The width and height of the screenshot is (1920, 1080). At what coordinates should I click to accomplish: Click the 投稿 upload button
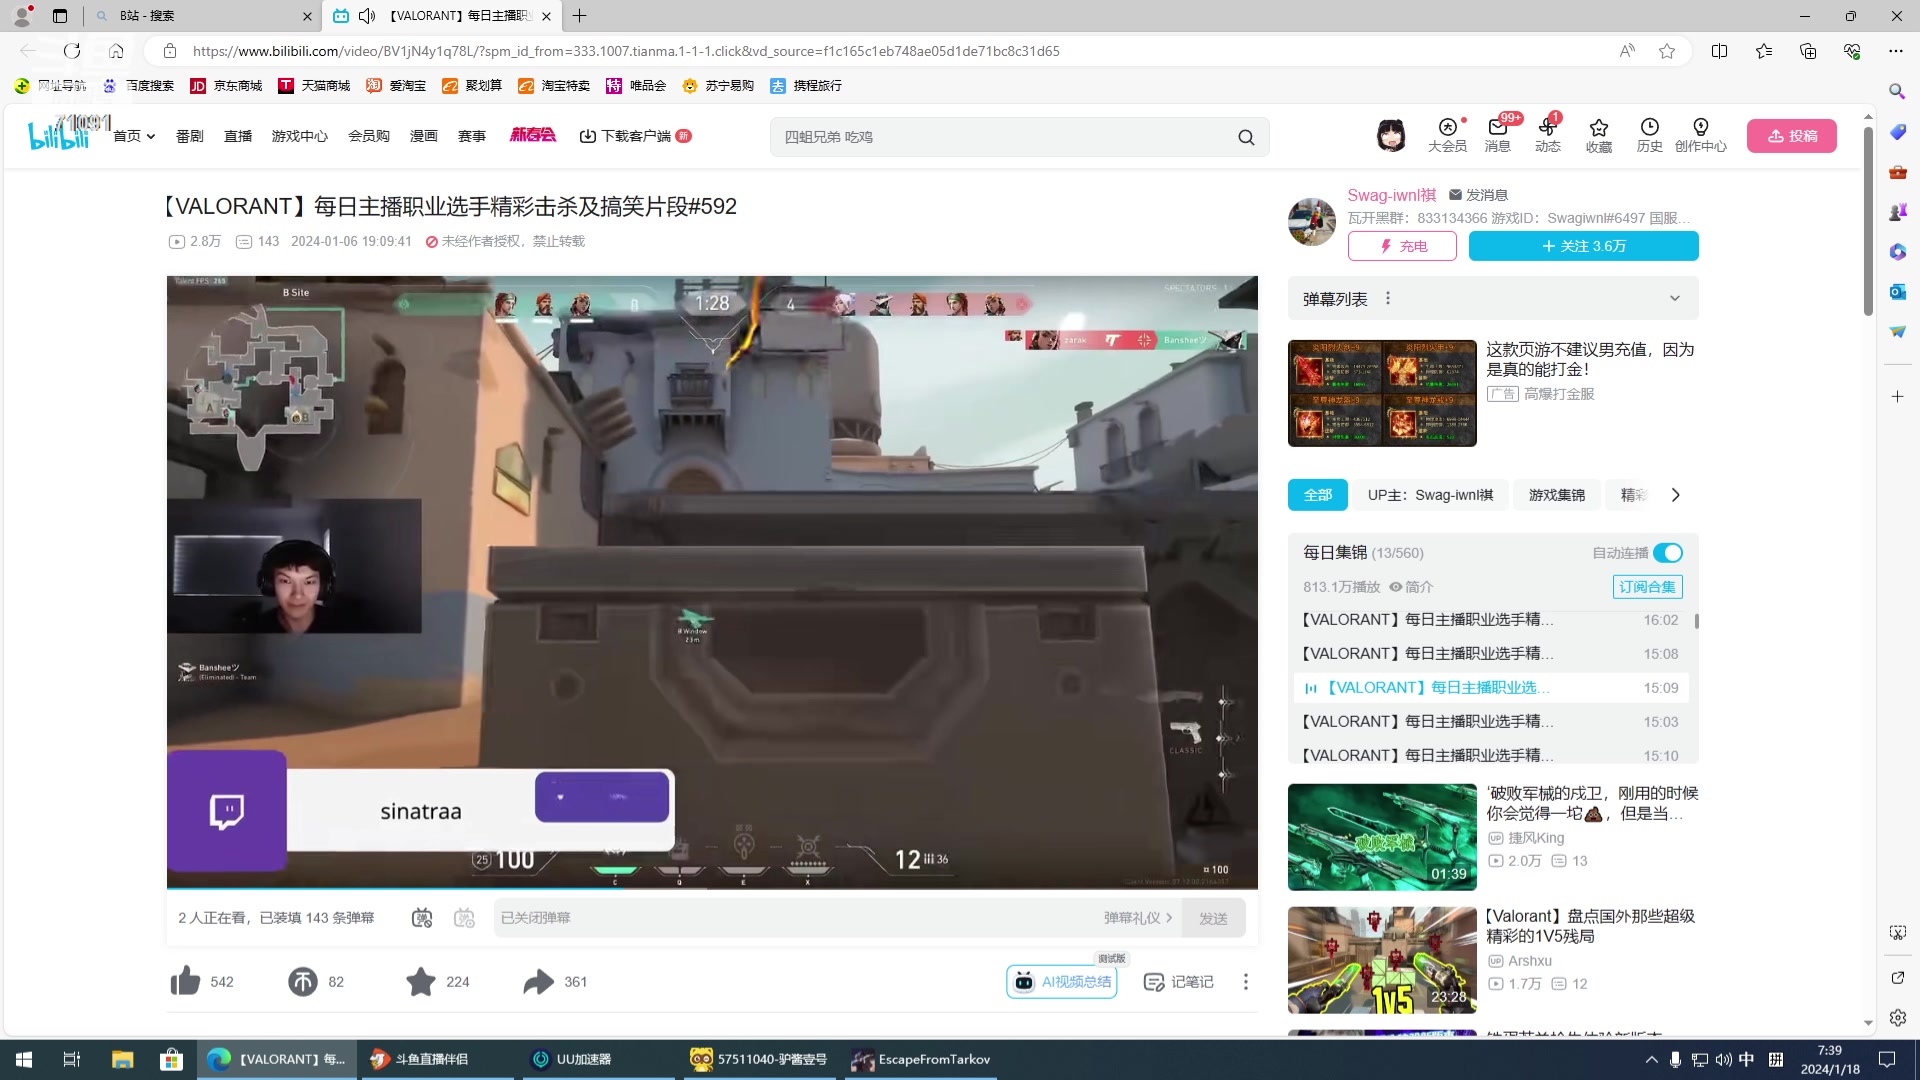pyautogui.click(x=1792, y=136)
